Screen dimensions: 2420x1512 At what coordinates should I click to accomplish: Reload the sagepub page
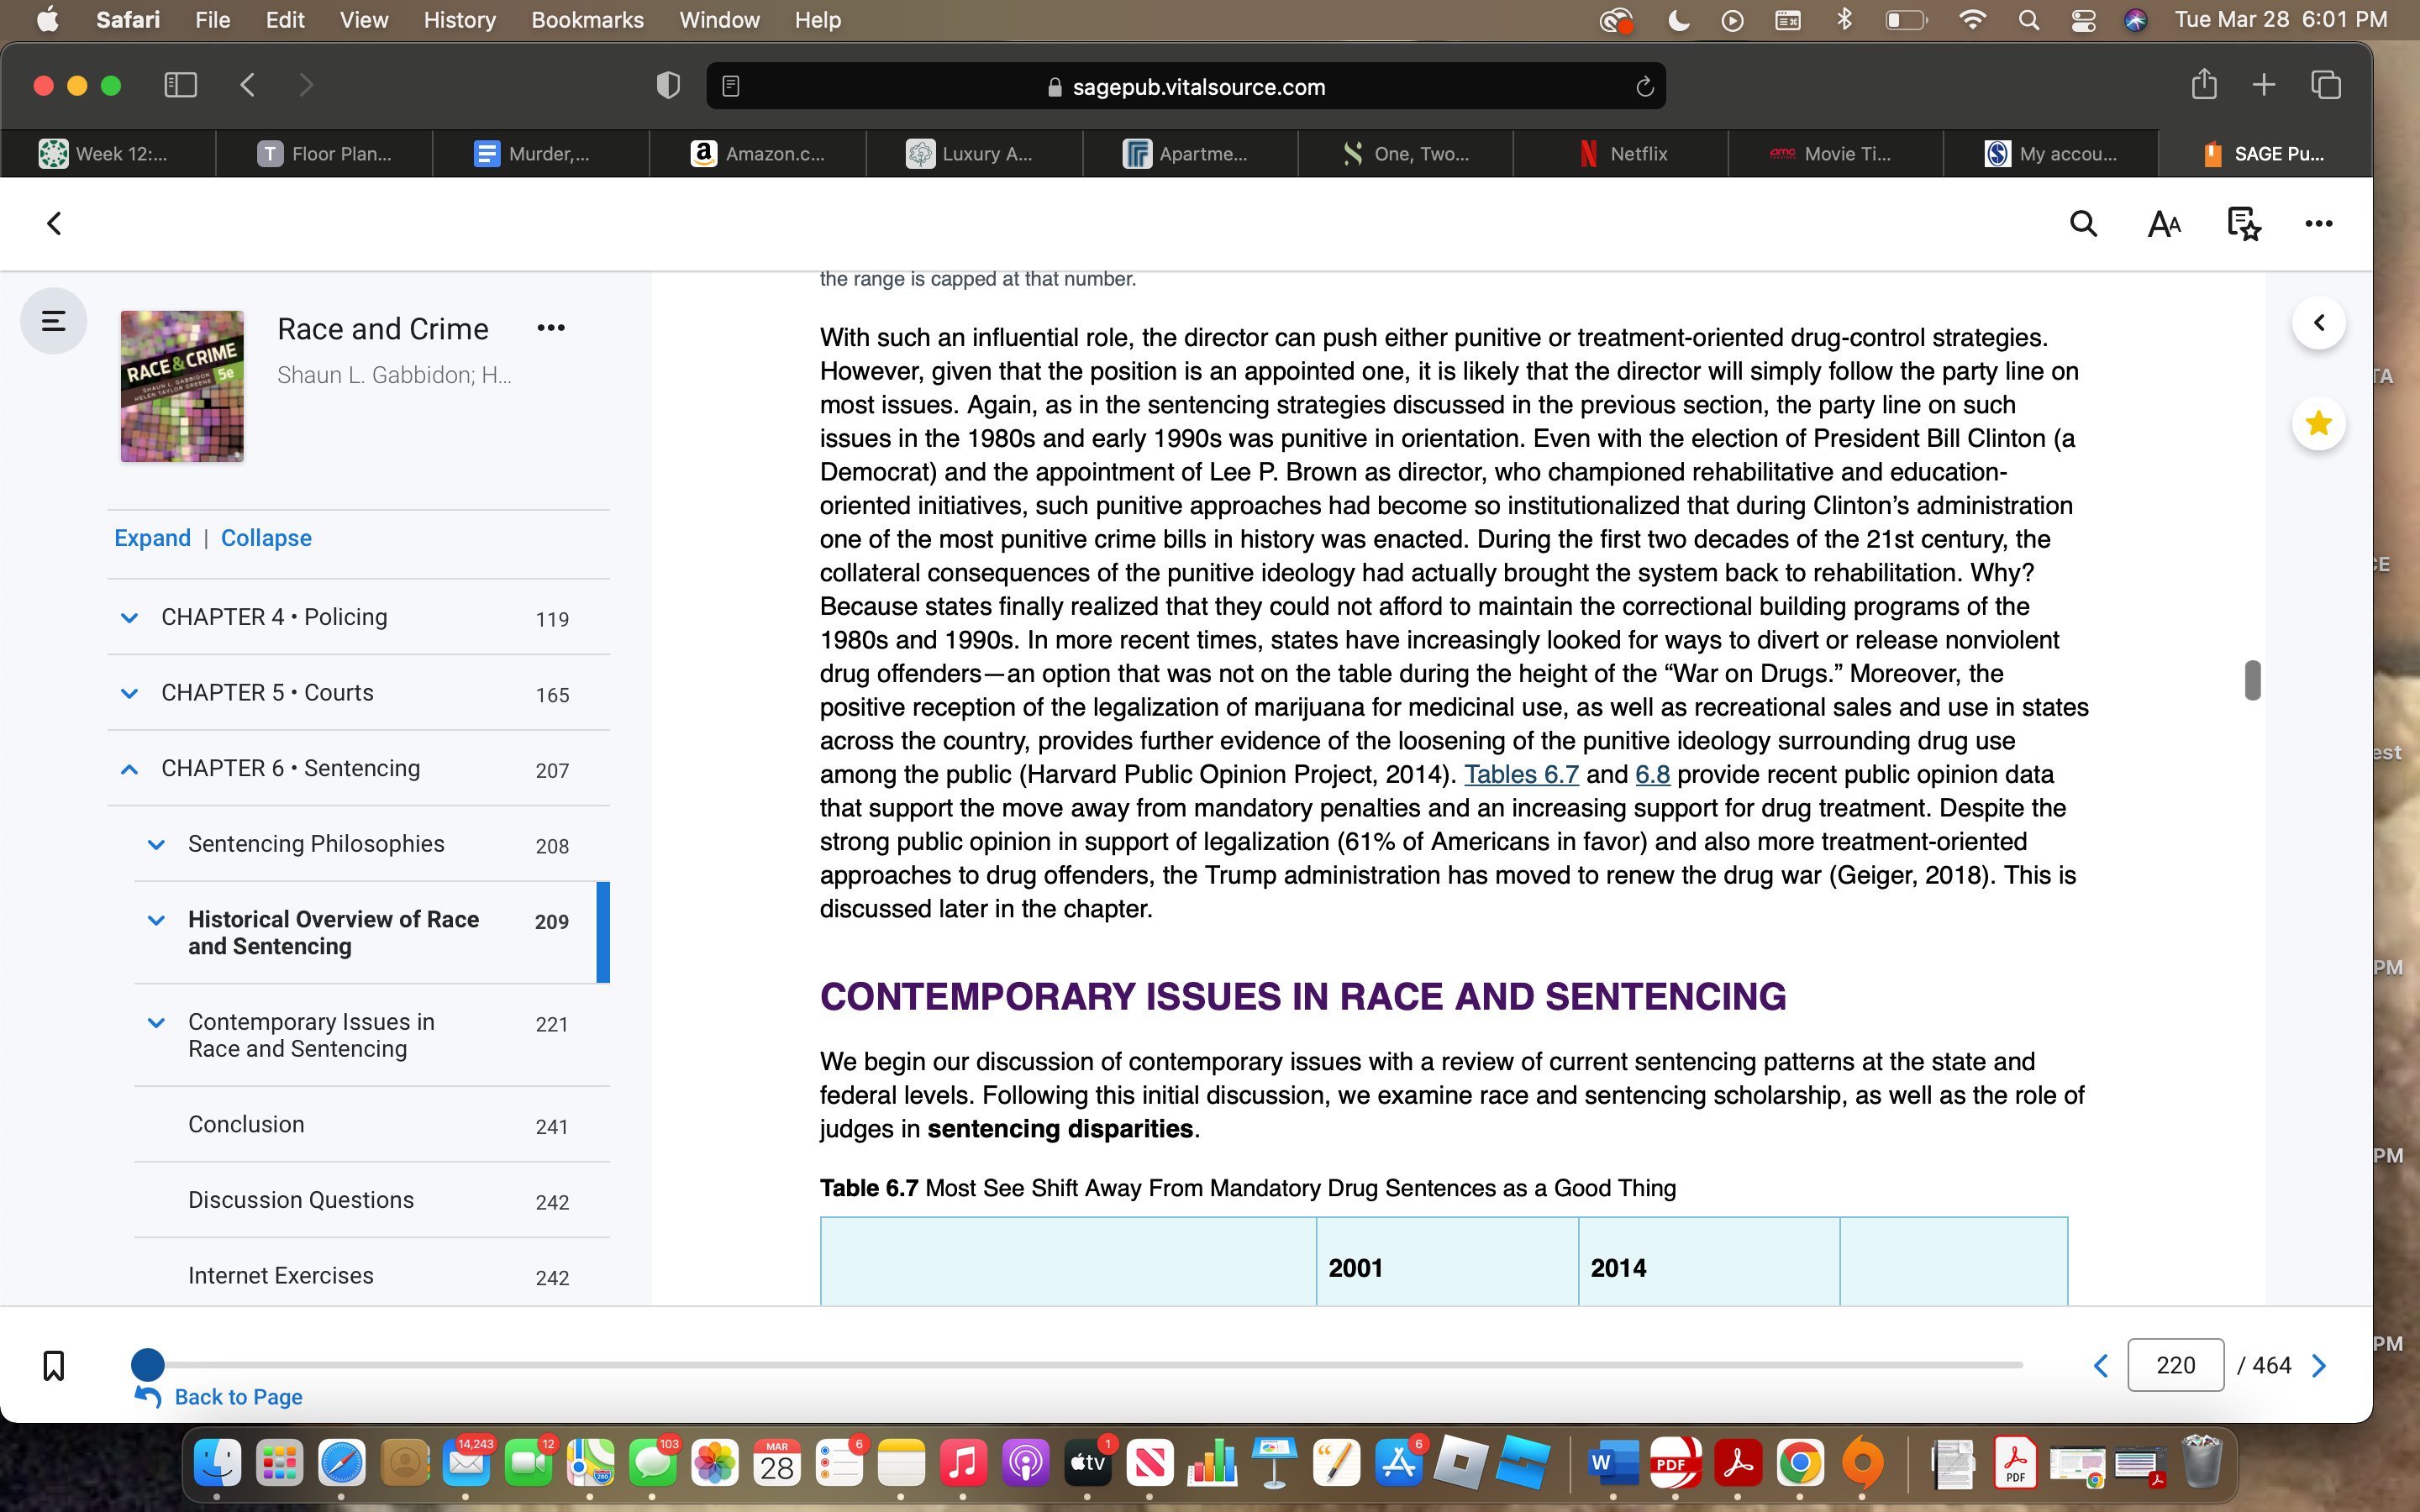tap(1644, 87)
